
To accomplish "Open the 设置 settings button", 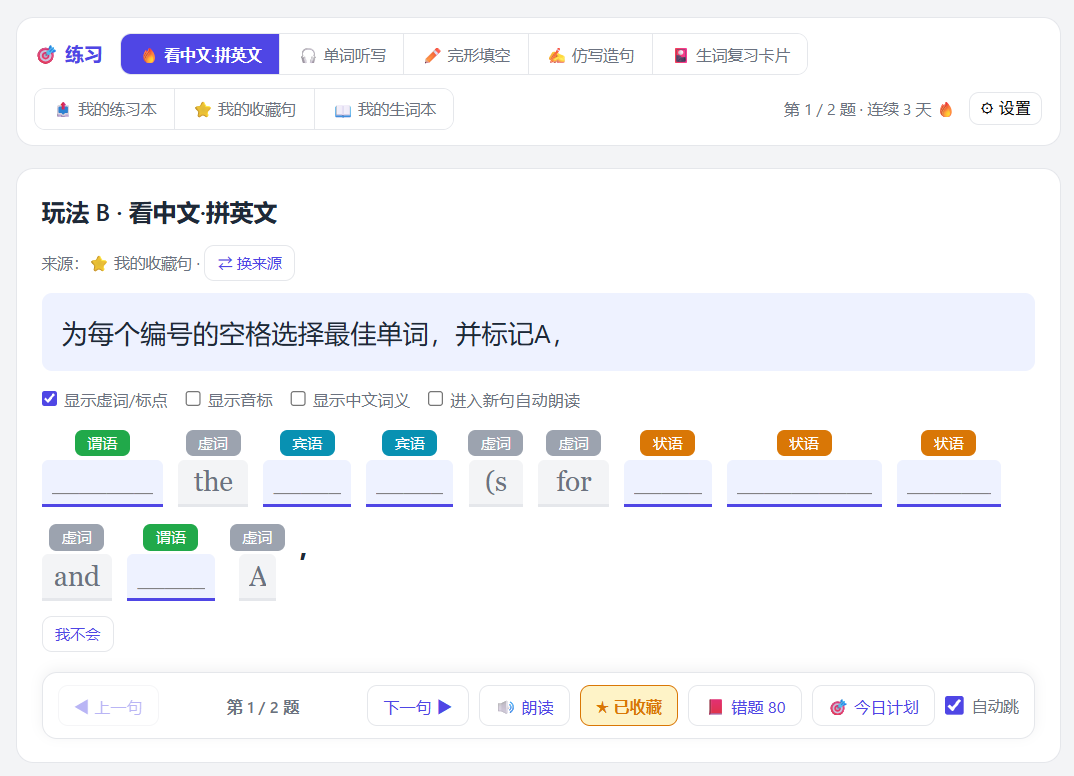I will click(1006, 109).
